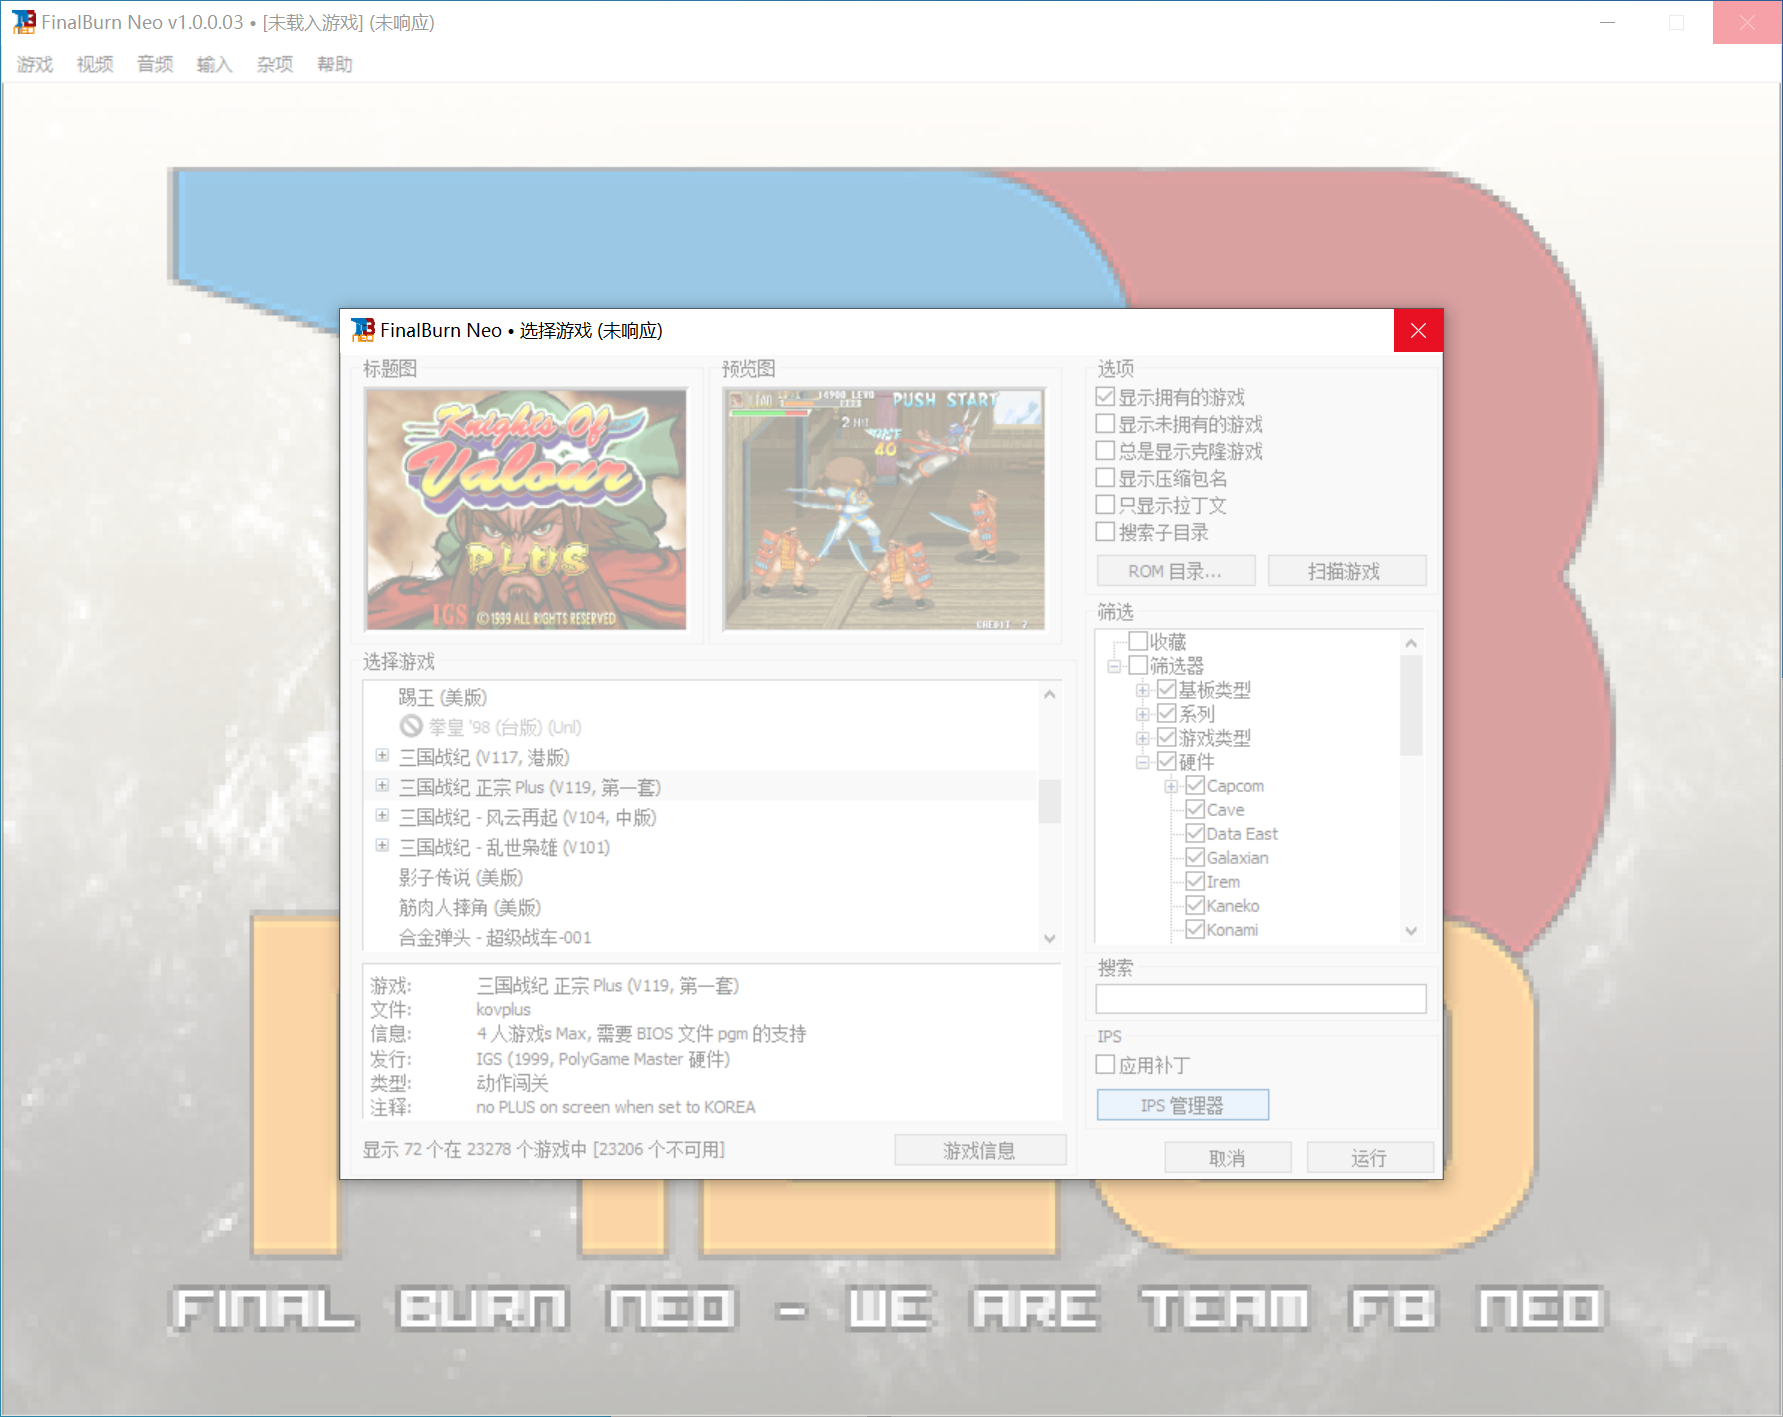Screen dimensions: 1783x1417
Task: Open the 输入 menu
Action: 215,64
